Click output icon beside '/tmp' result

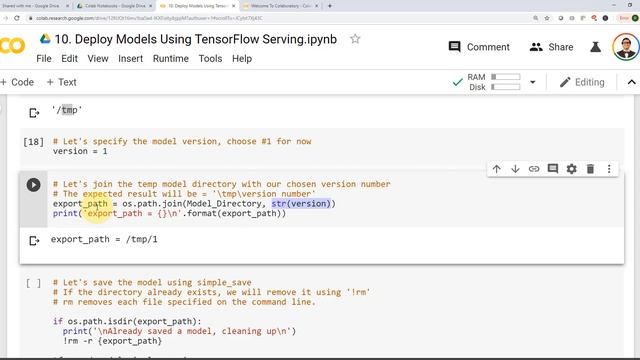pos(34,113)
